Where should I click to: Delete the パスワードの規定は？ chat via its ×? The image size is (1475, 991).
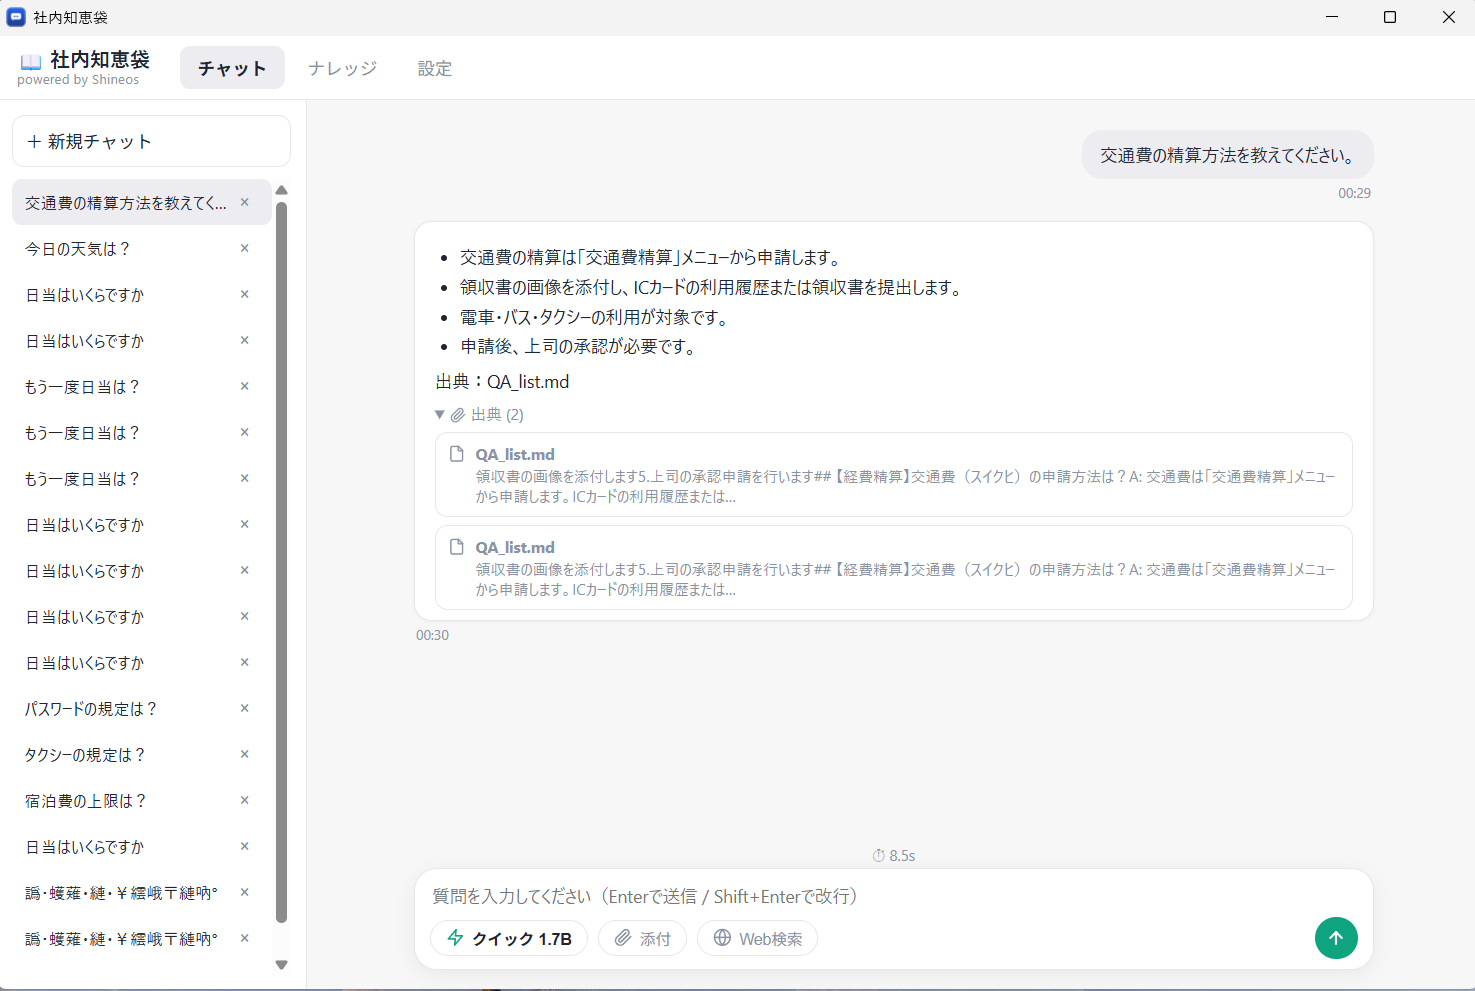244,708
